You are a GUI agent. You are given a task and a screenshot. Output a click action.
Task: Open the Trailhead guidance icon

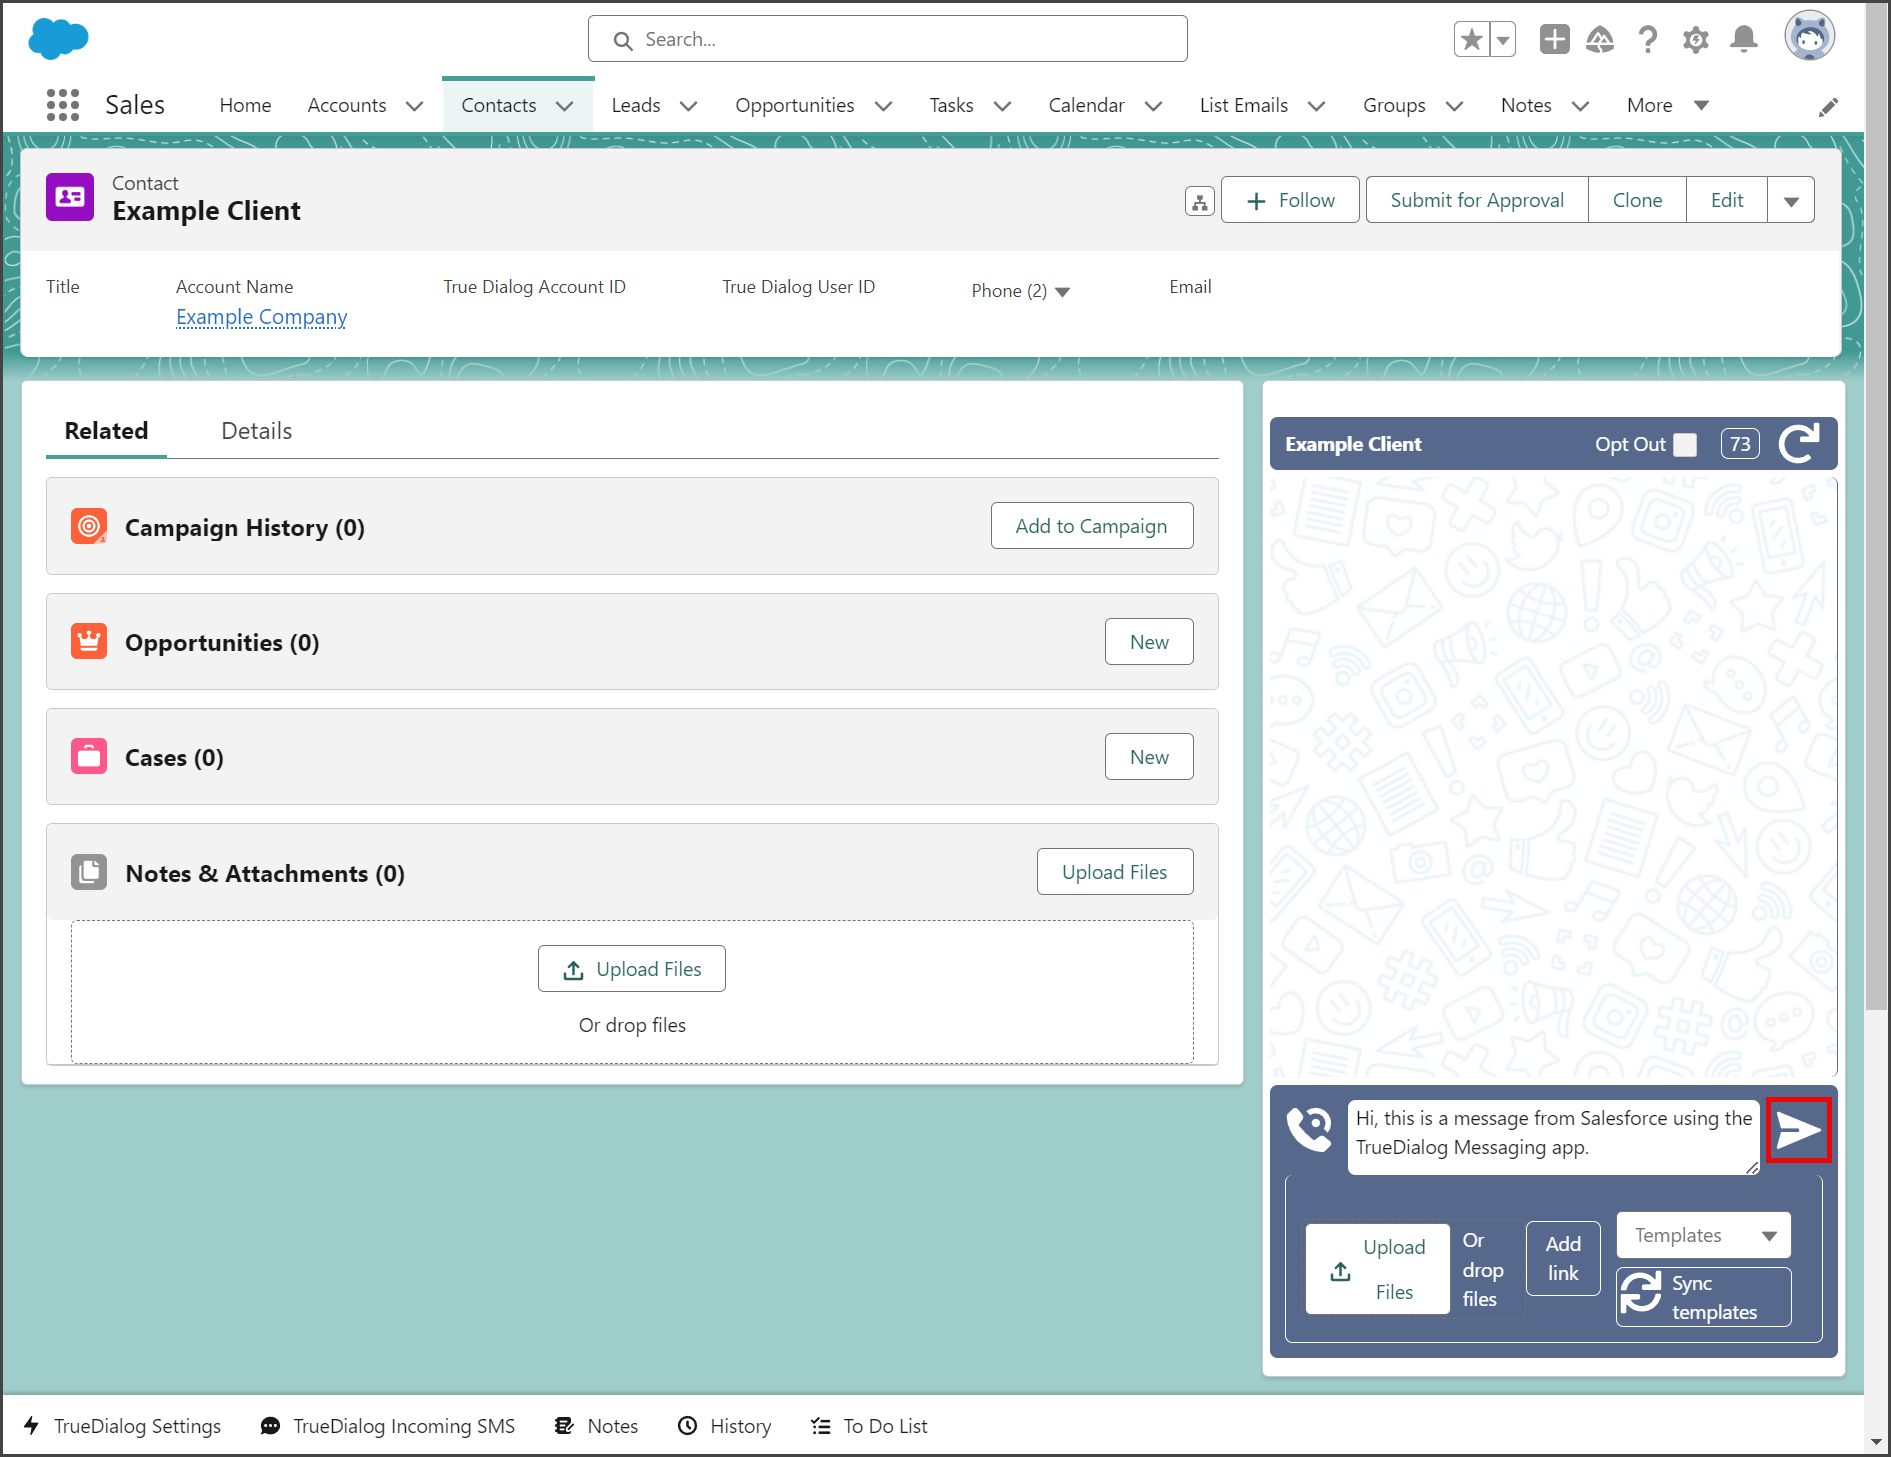[x=1600, y=40]
